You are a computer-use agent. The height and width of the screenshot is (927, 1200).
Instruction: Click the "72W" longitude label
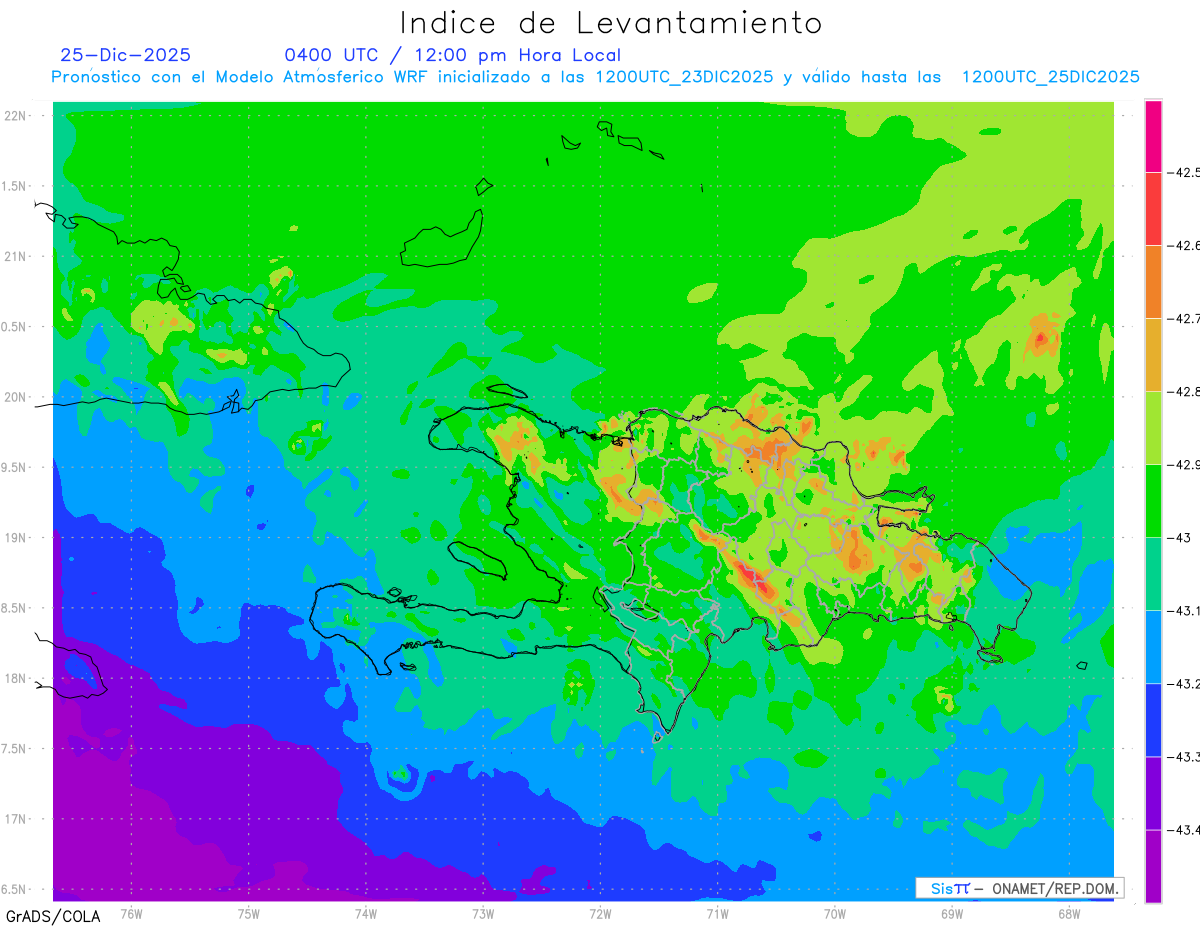pyautogui.click(x=600, y=913)
